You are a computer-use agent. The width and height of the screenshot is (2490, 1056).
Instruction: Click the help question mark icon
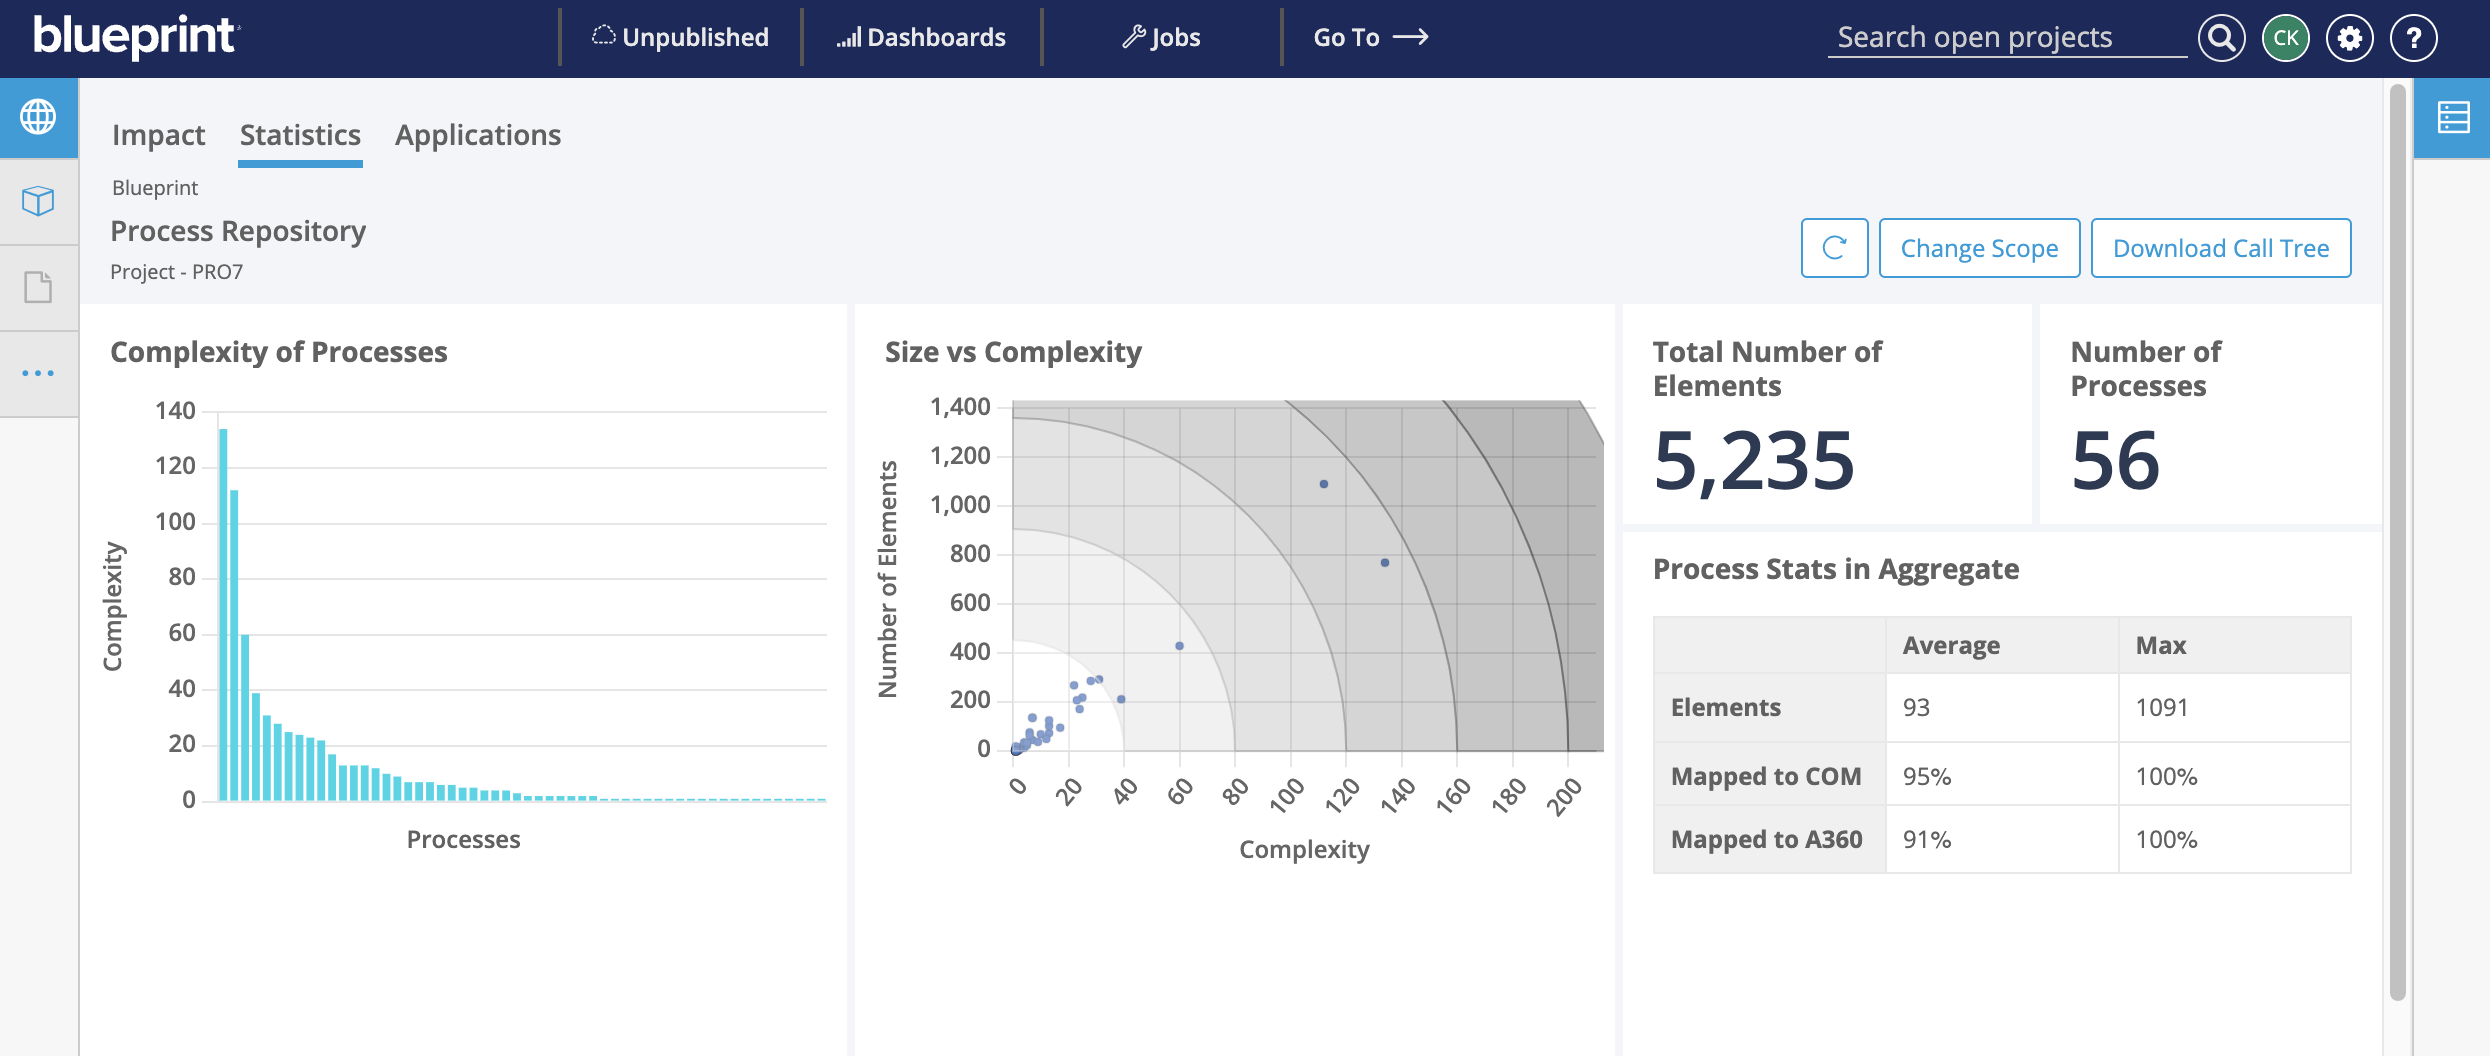click(x=2413, y=38)
